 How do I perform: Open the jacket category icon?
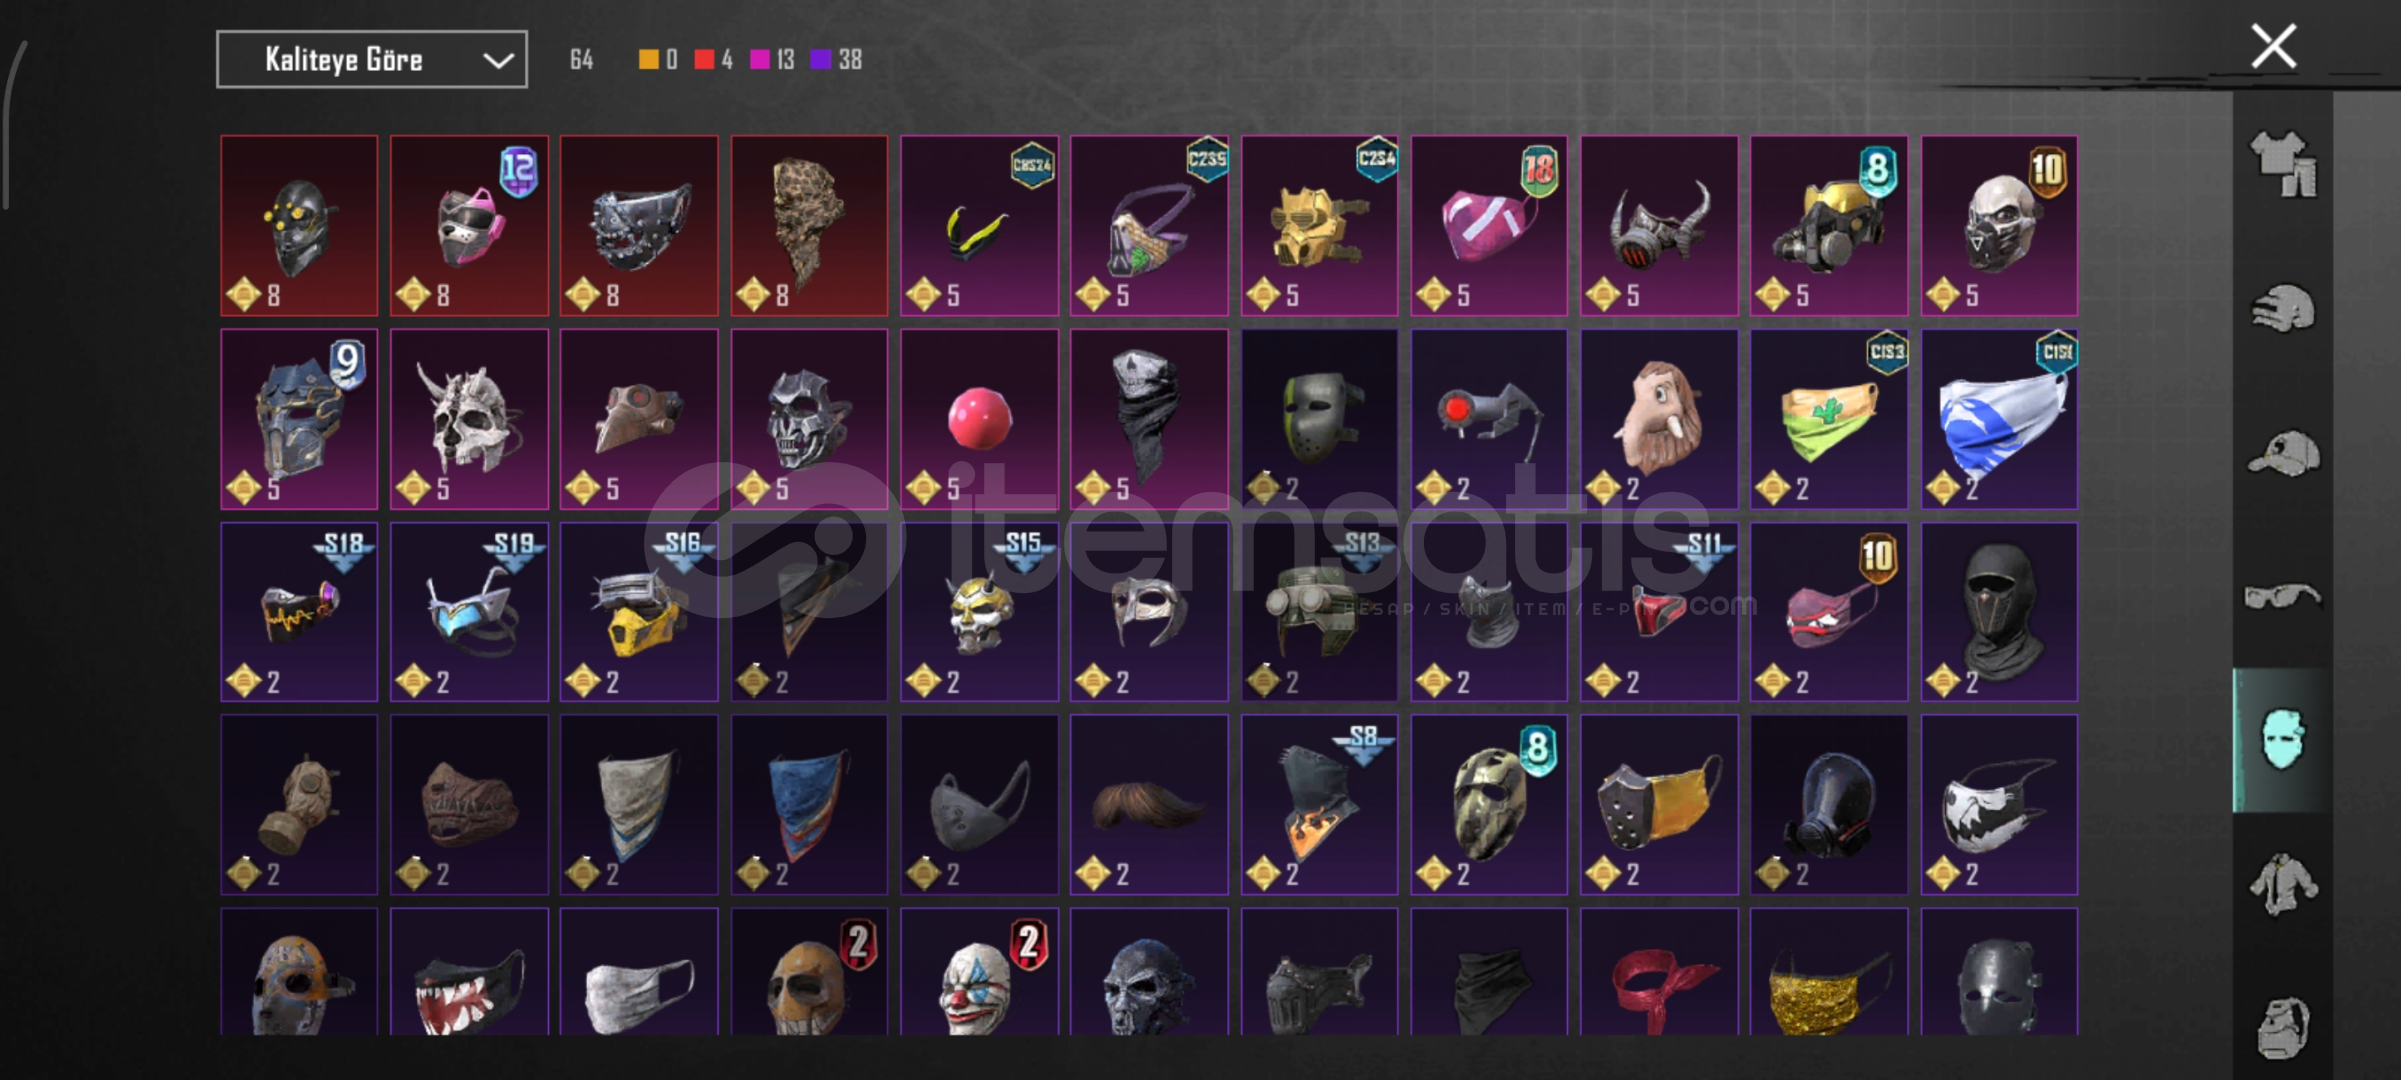(2283, 884)
